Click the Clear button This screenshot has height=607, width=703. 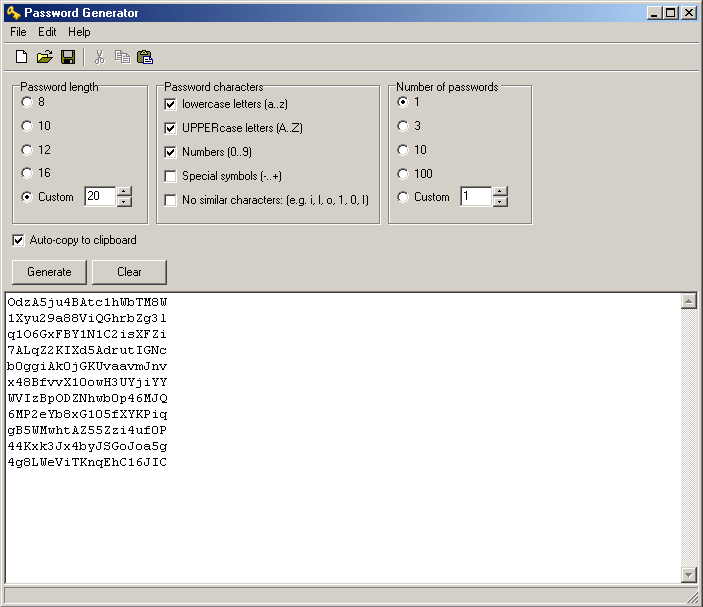[129, 272]
